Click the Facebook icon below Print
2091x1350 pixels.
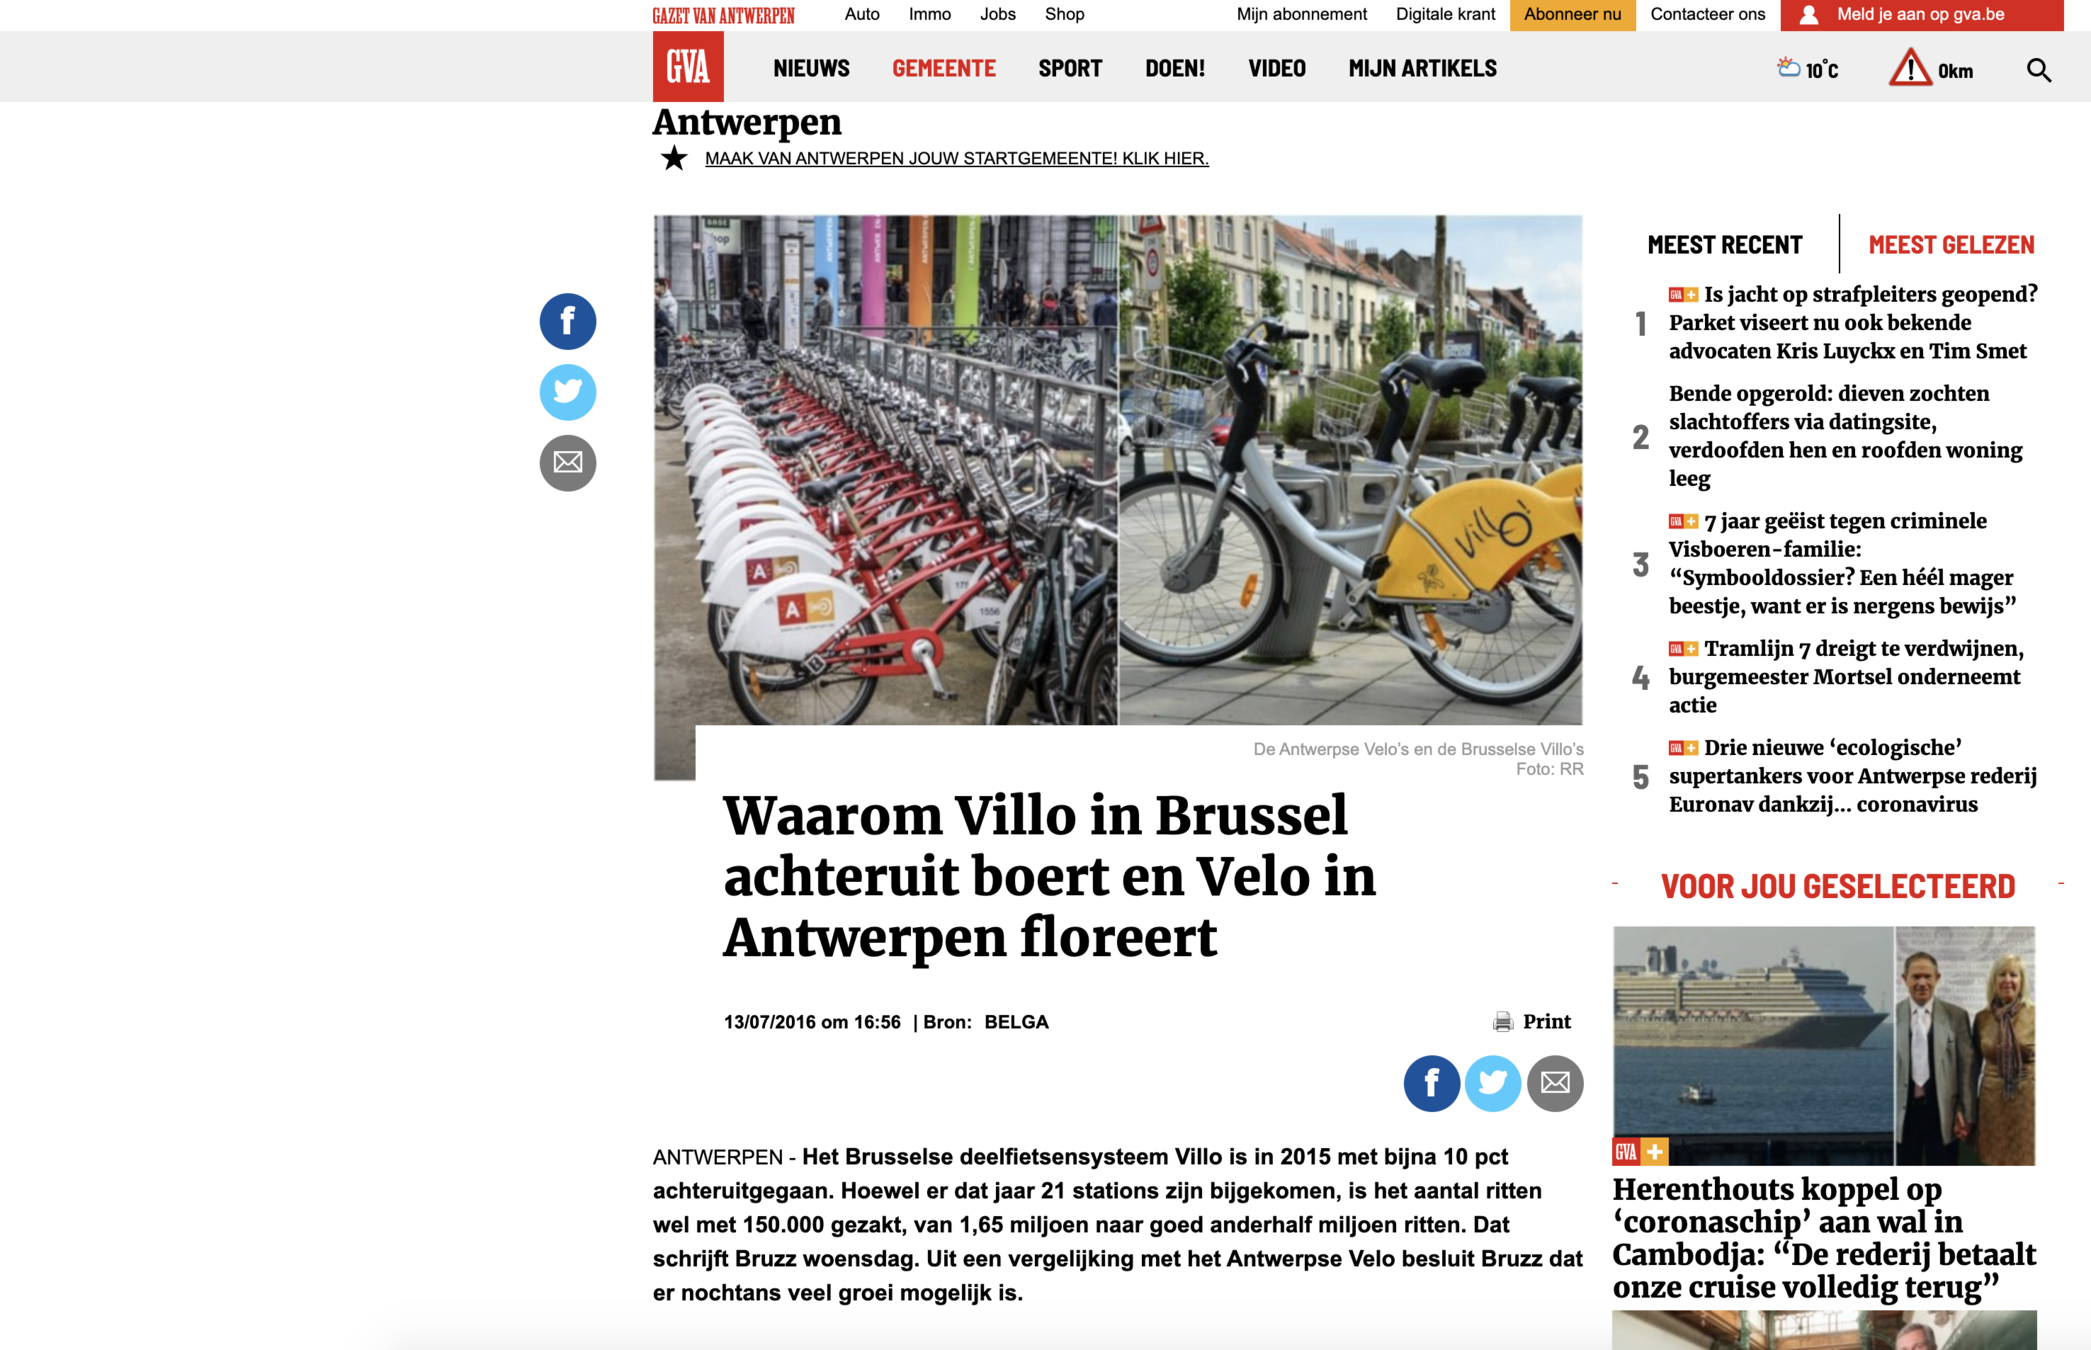pos(1432,1083)
